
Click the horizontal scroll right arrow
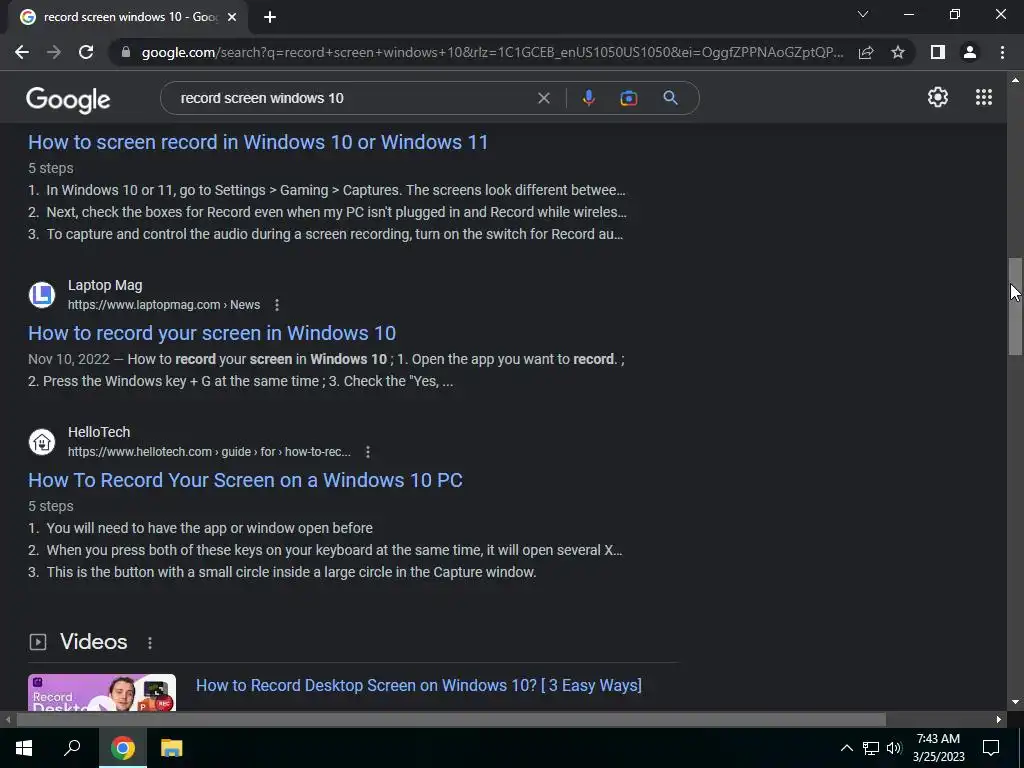pos(999,720)
